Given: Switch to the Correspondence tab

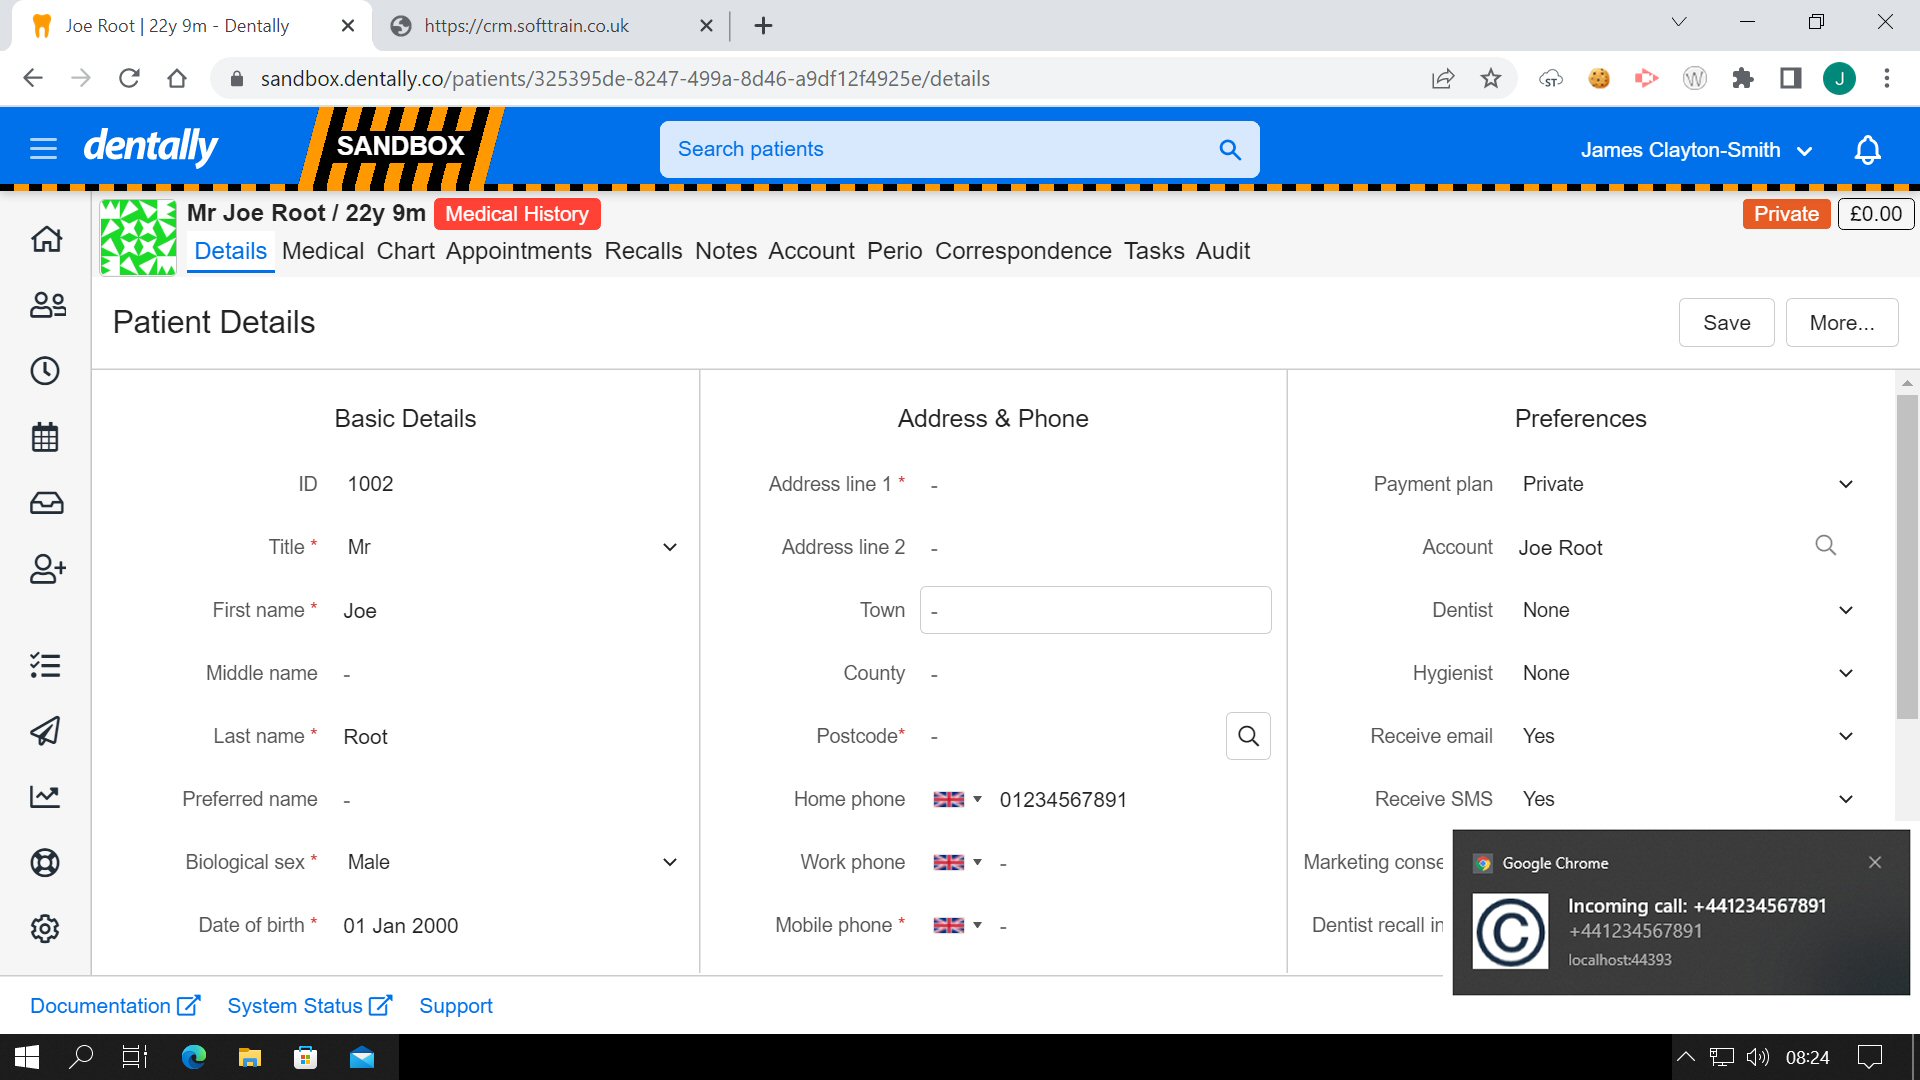Looking at the screenshot, I should 1023,251.
